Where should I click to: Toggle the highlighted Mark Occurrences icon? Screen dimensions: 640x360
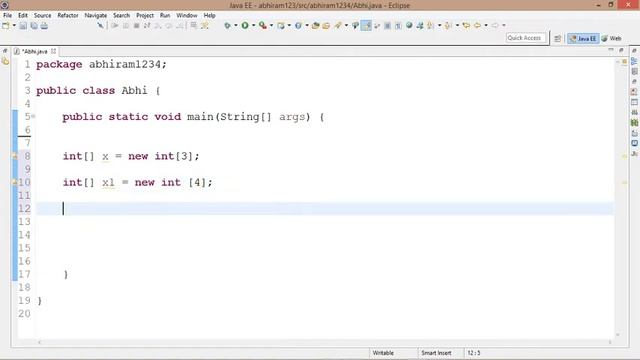(366, 25)
